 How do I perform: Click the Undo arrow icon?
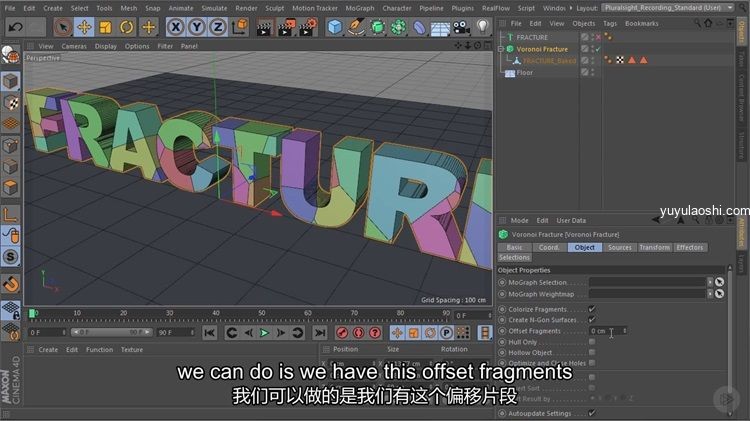[x=15, y=27]
